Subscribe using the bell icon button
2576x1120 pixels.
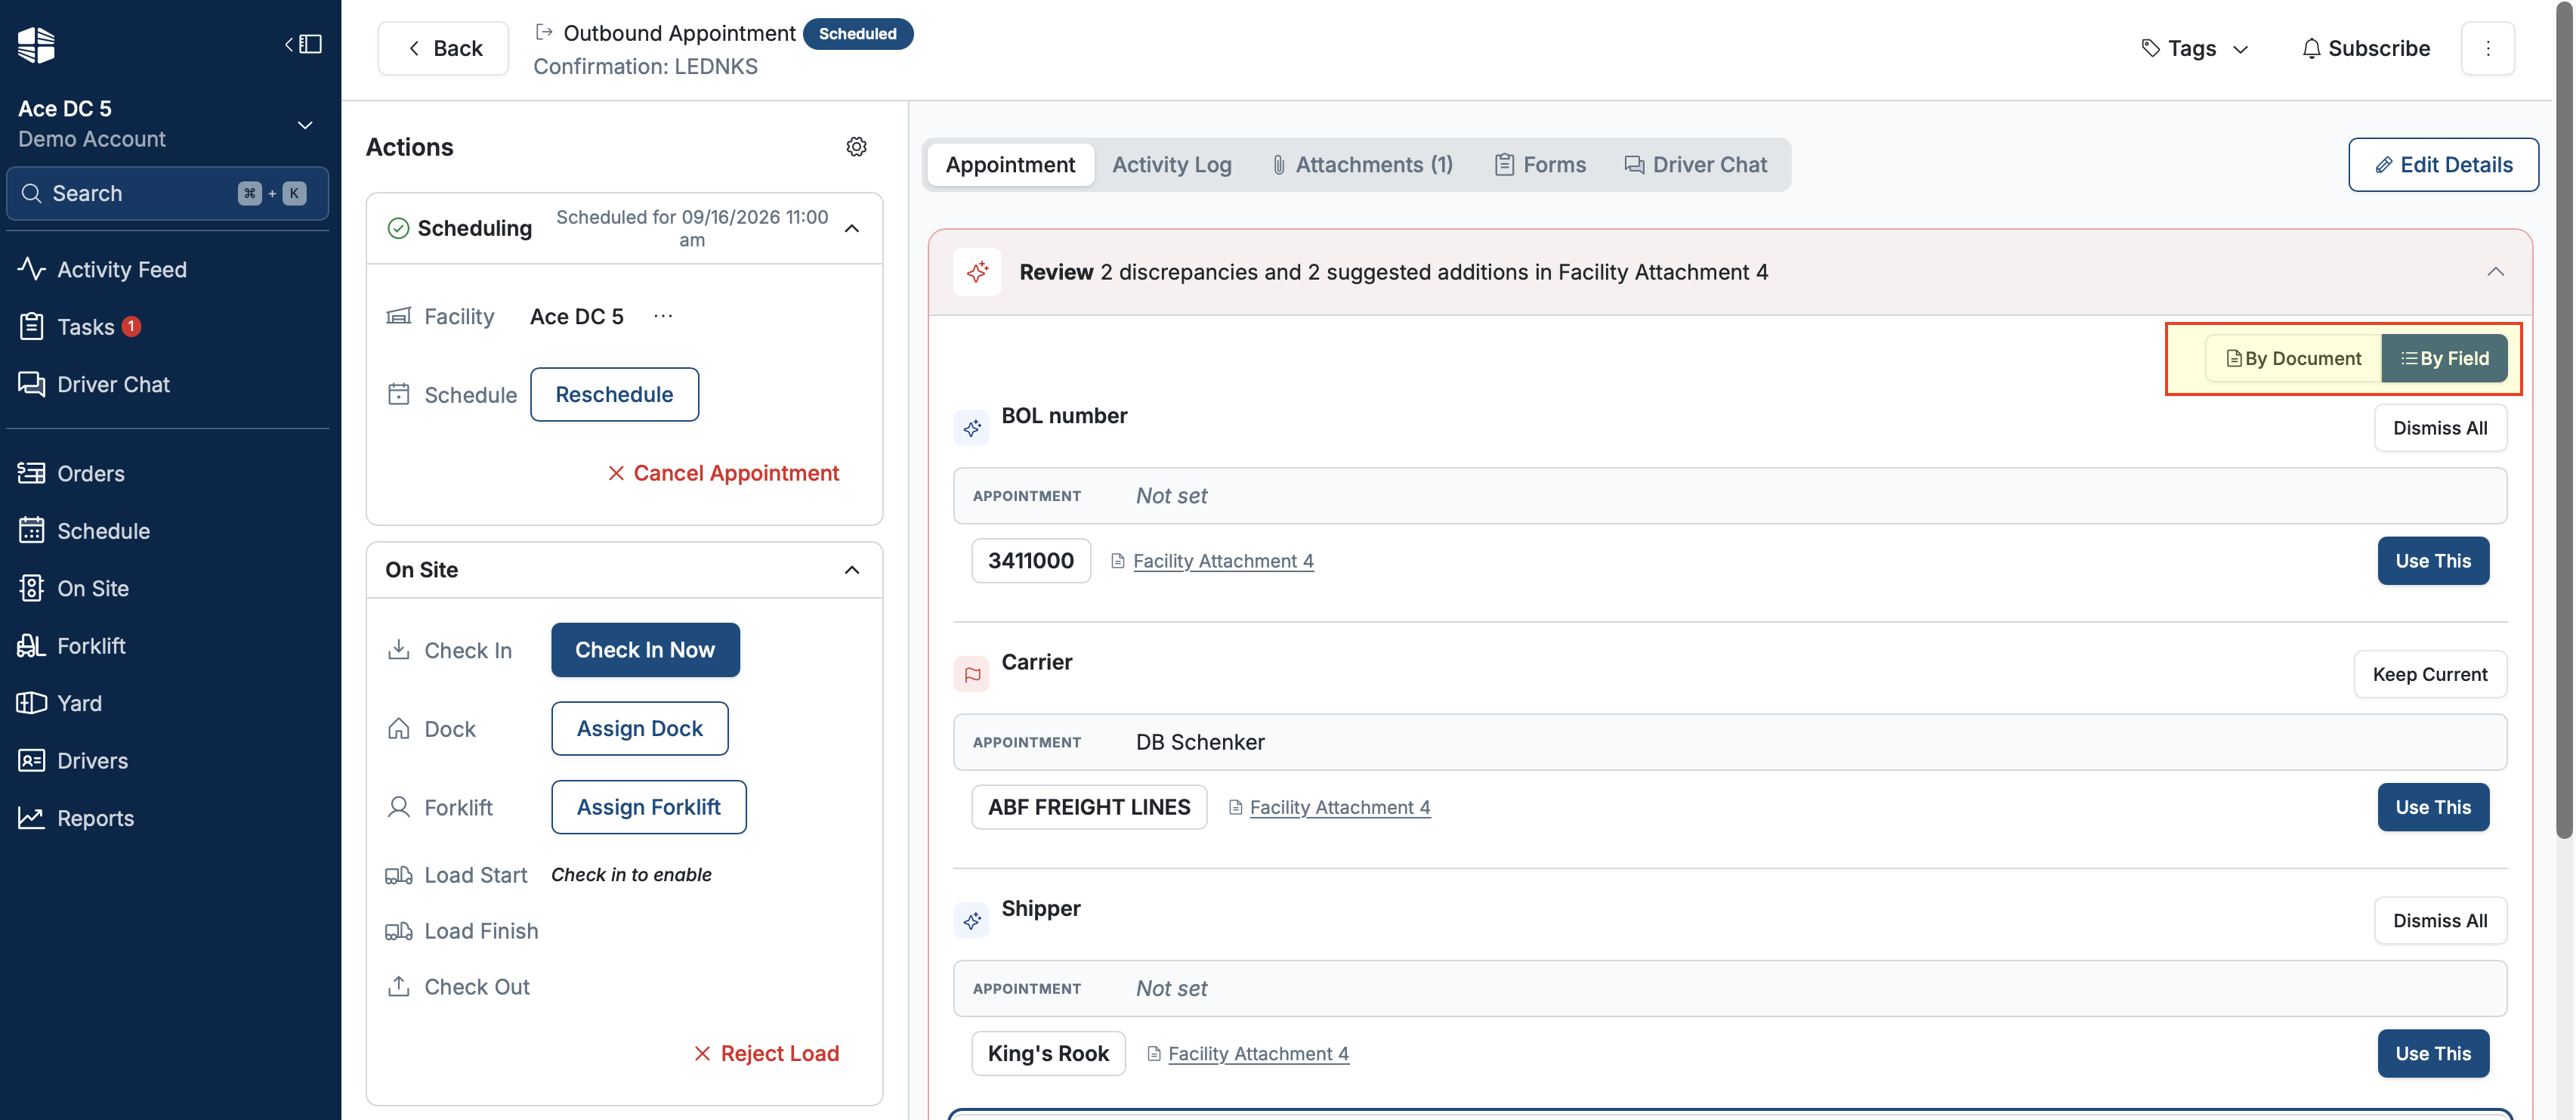pos(2365,48)
